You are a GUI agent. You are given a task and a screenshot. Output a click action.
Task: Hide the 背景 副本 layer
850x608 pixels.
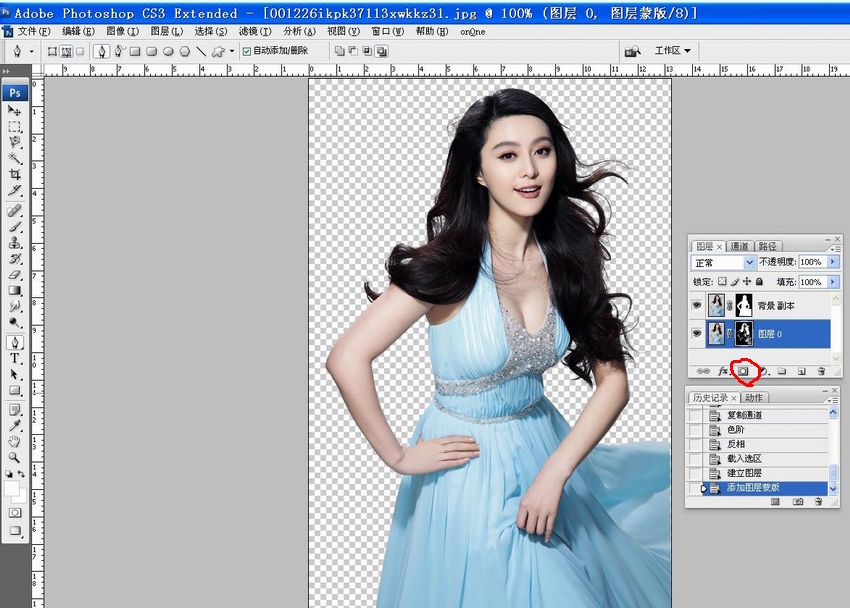pos(697,305)
